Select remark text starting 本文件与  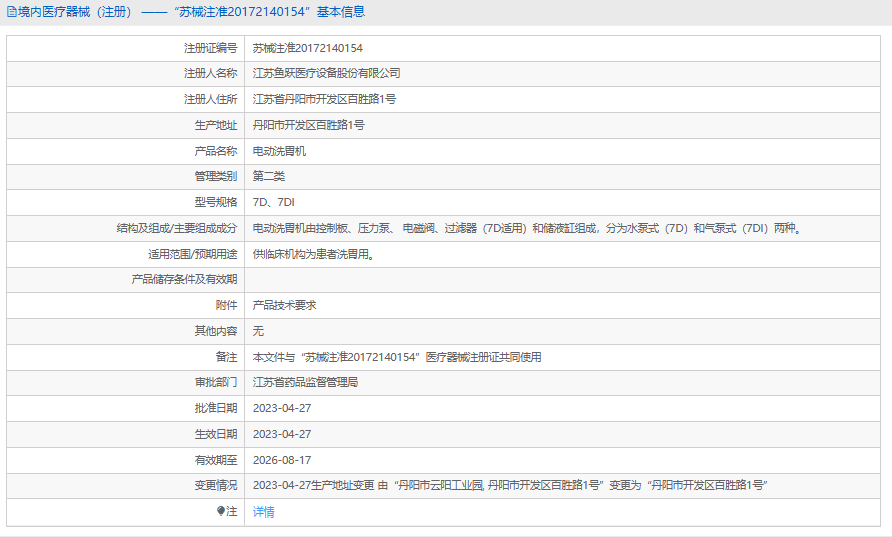point(397,357)
